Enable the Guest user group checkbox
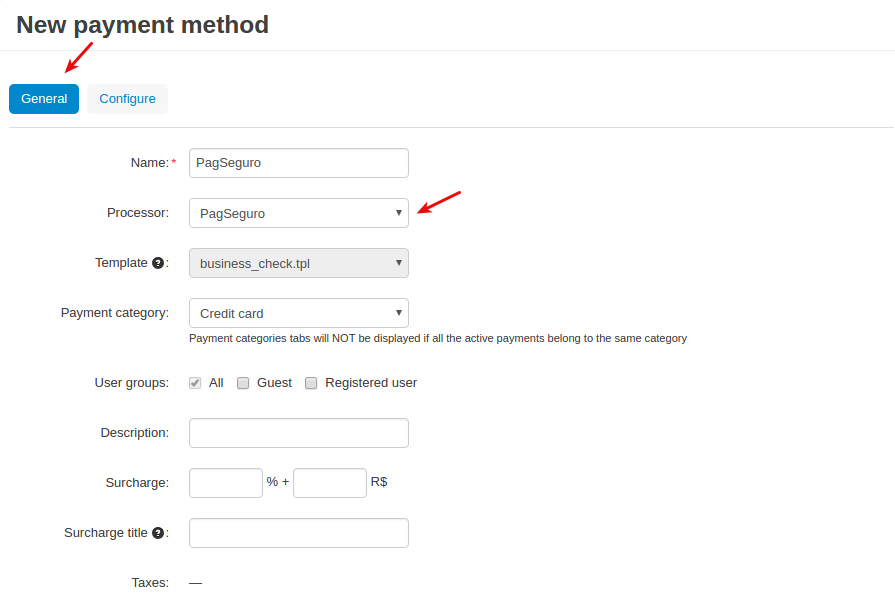Screen dimensions: 895x601 pos(243,383)
